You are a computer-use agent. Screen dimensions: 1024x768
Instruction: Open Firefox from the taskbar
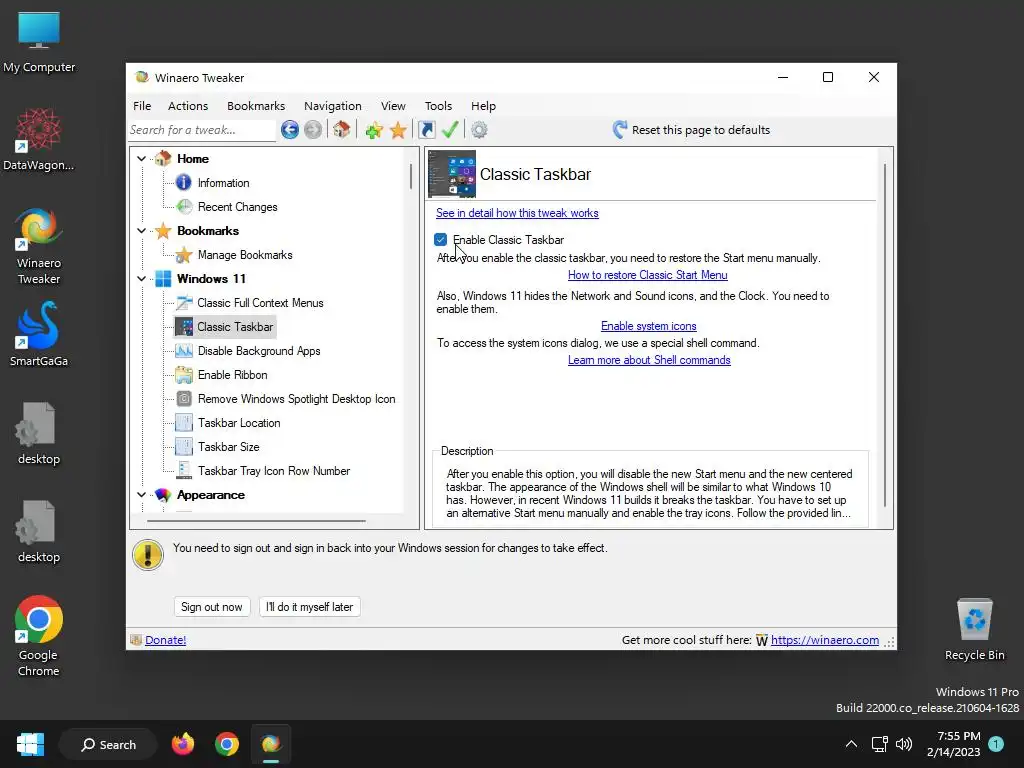(x=183, y=744)
